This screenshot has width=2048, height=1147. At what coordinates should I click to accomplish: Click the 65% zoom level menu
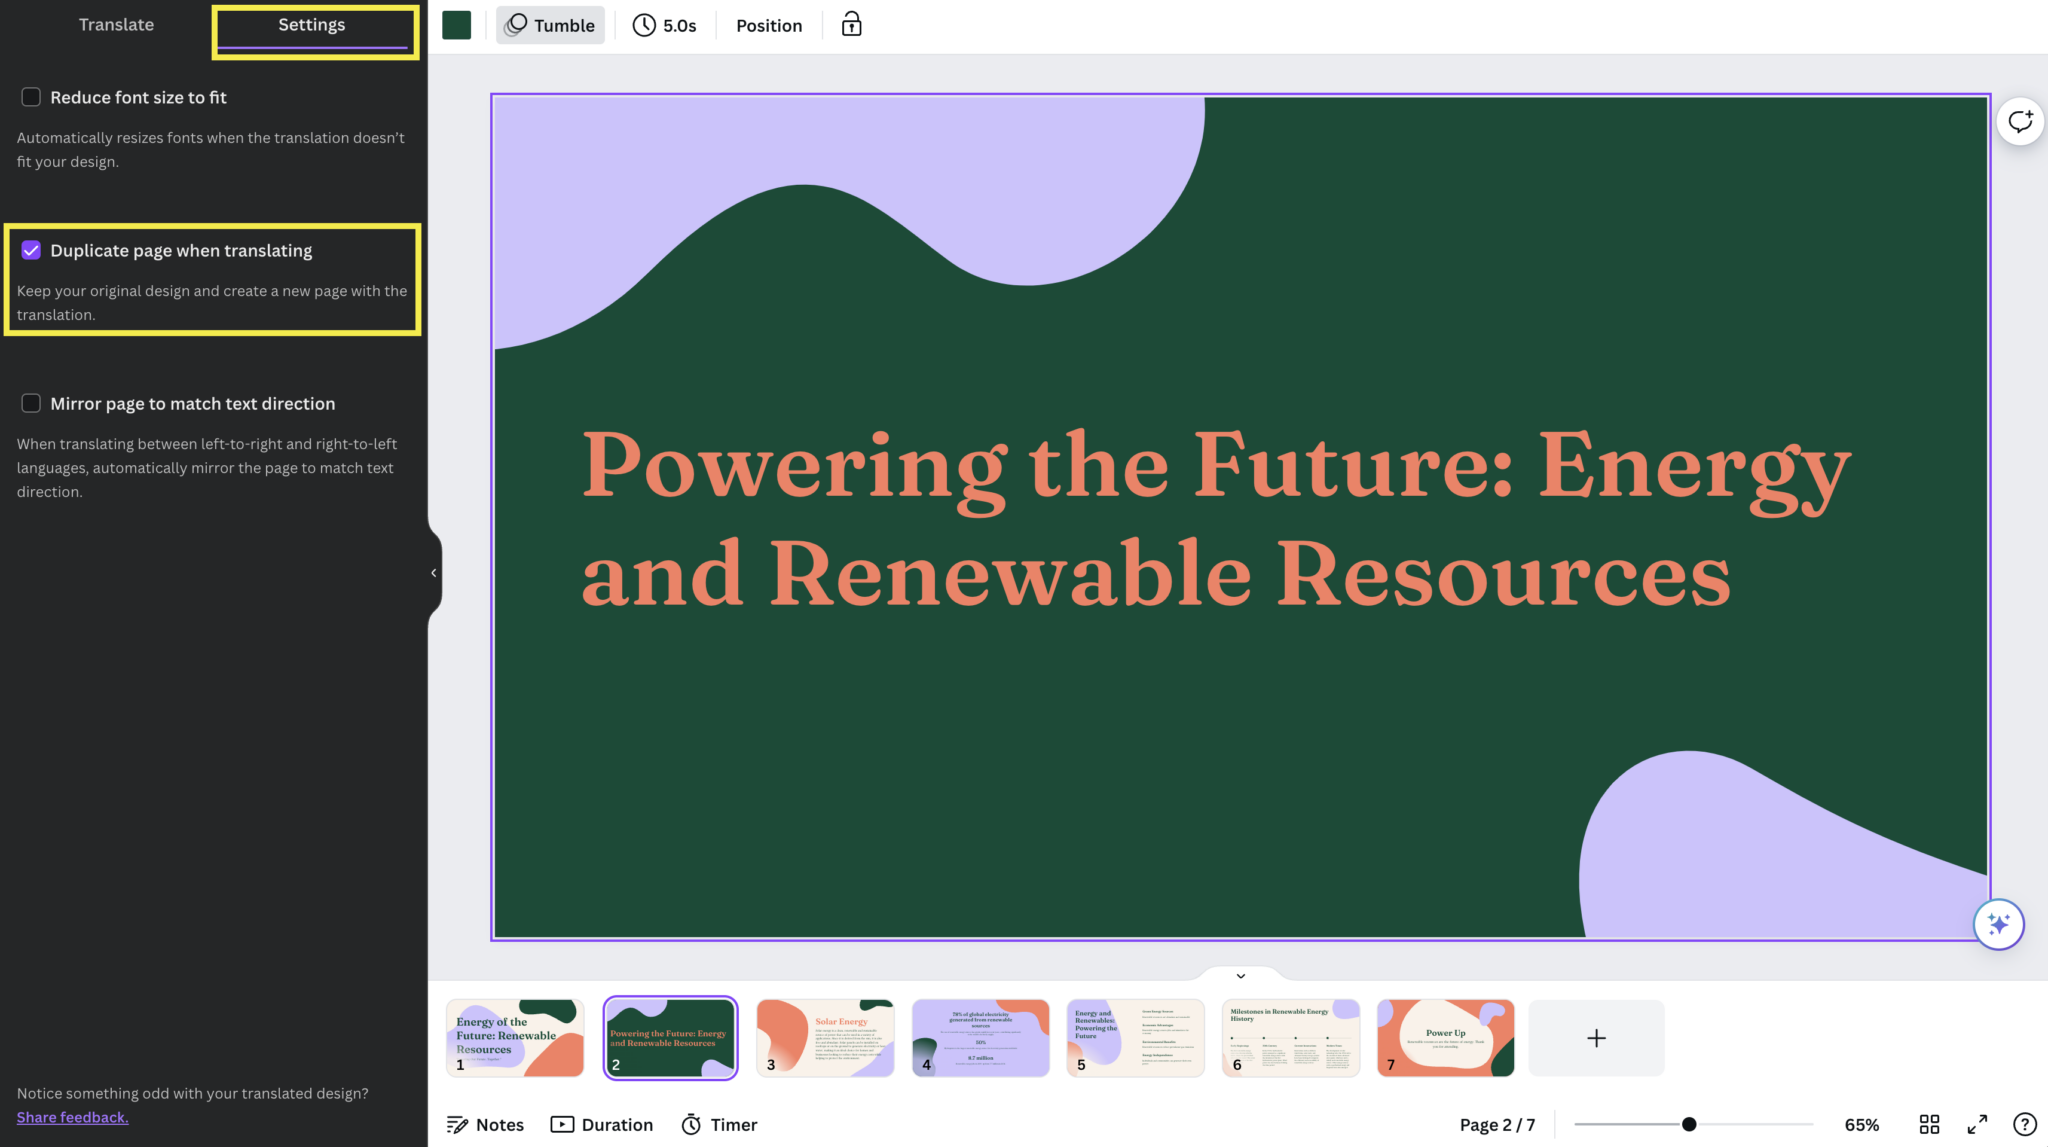click(1861, 1124)
